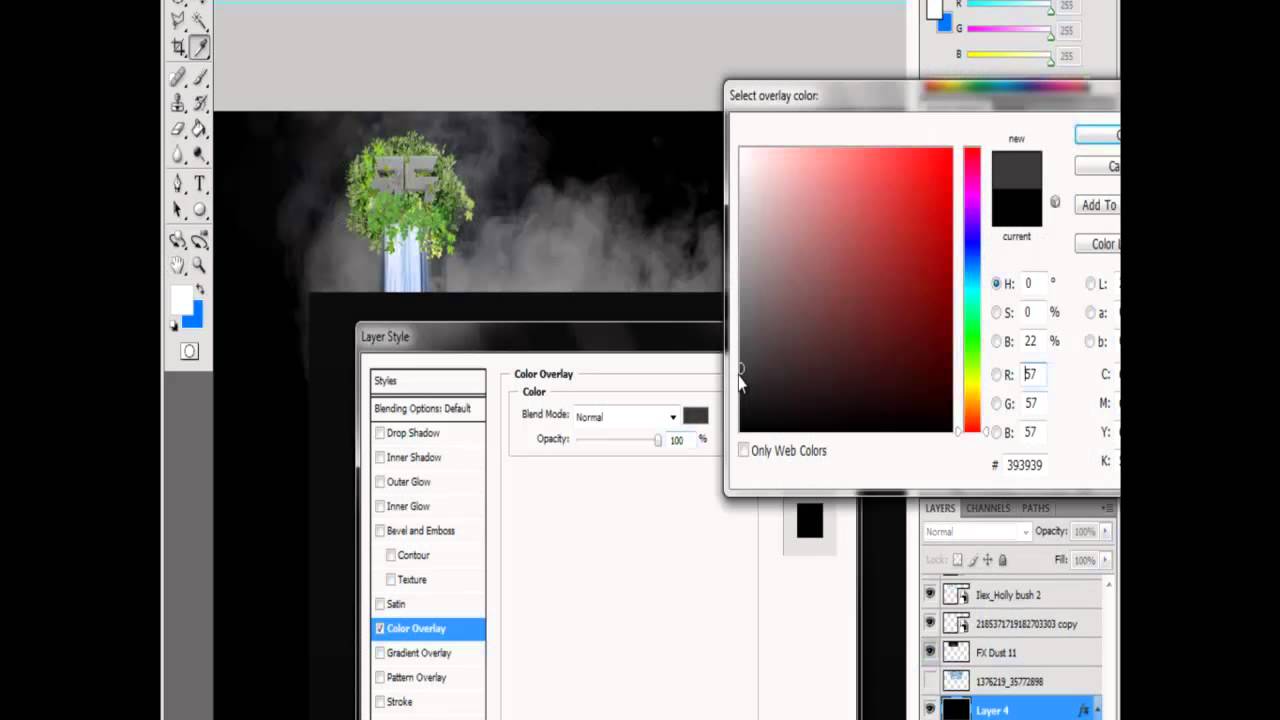
Task: Switch to the Channels tab
Action: click(x=987, y=508)
